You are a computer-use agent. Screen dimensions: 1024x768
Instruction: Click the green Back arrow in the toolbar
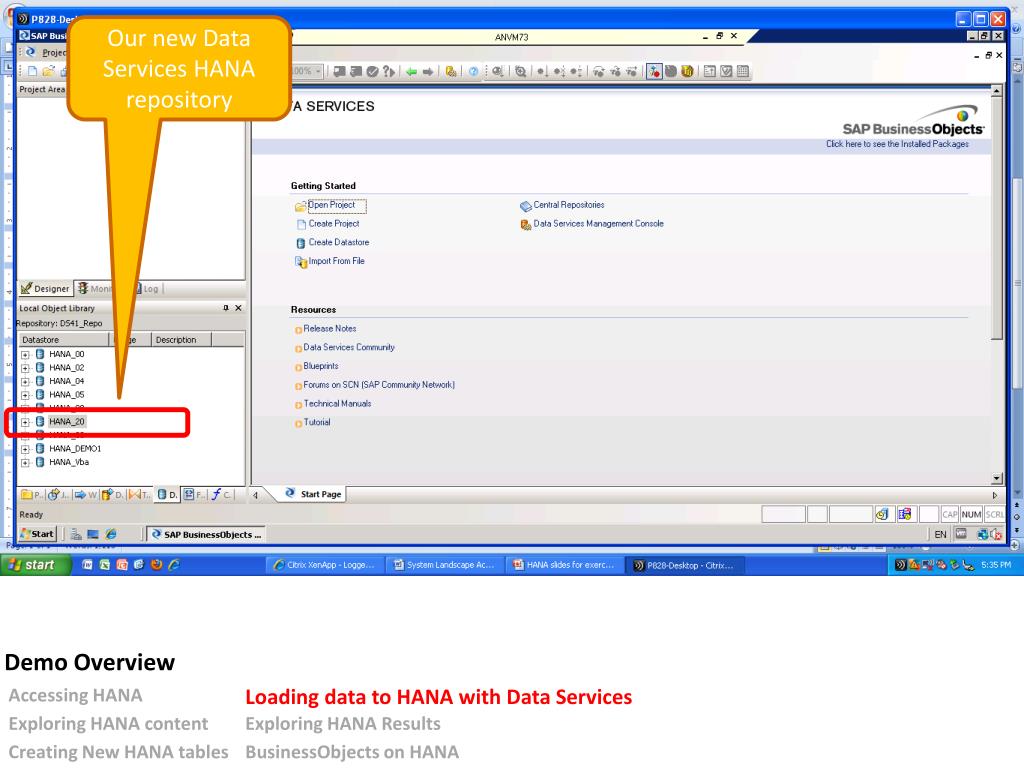(411, 72)
